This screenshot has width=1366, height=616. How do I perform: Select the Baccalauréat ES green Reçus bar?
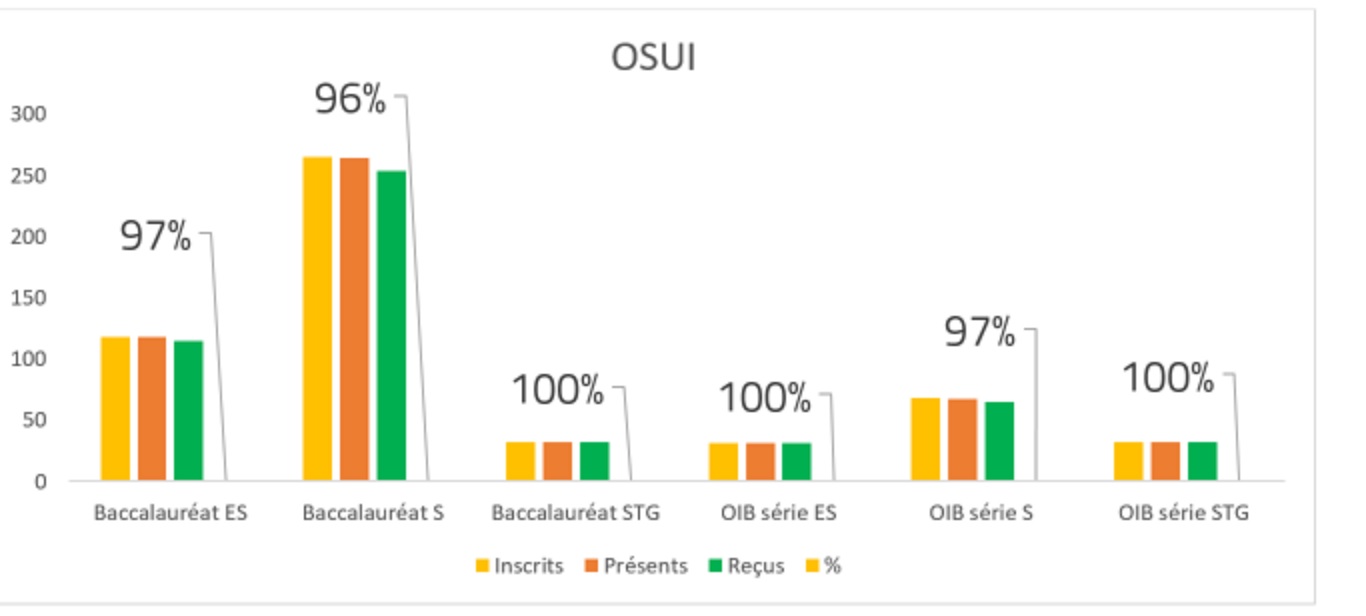click(x=188, y=411)
